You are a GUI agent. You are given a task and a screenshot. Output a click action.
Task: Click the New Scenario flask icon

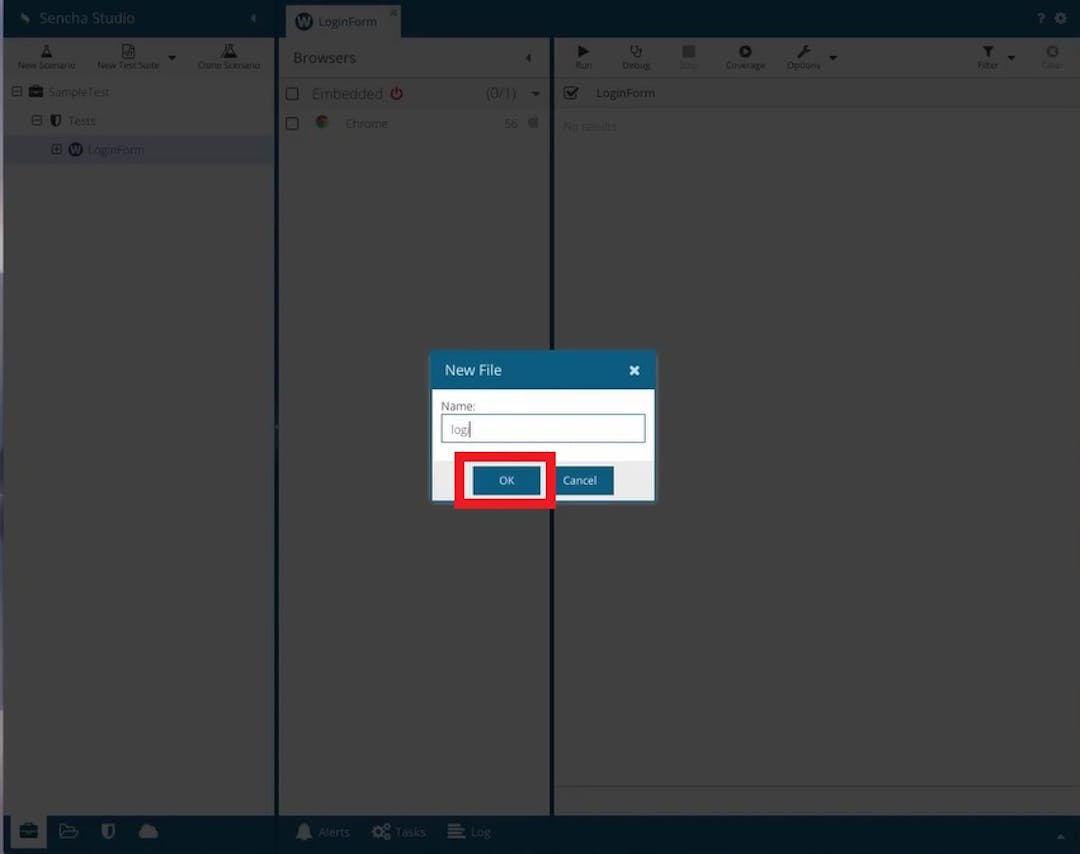46,52
